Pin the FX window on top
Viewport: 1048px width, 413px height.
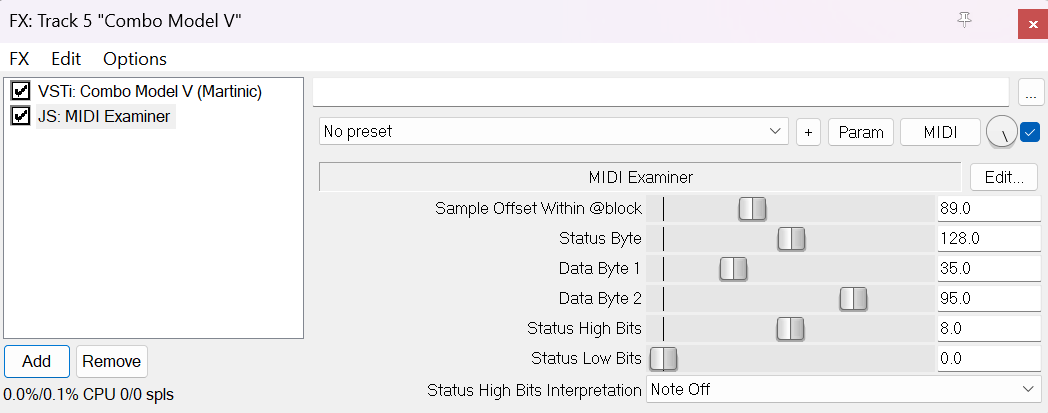point(964,19)
